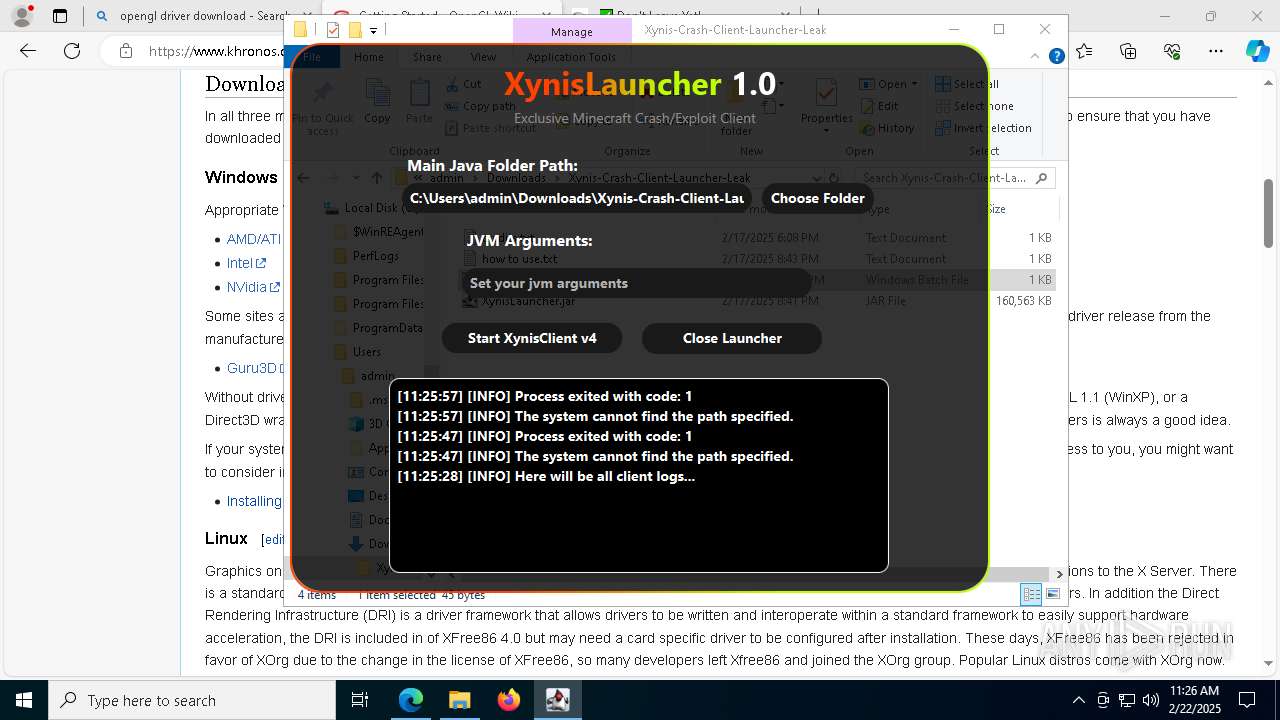Click the Java launcher taskbar icon
This screenshot has width=1280, height=720.
pos(557,700)
